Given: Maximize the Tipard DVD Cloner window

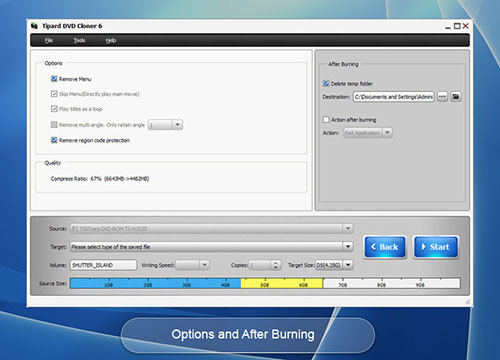Looking at the screenshot, I should point(457,26).
